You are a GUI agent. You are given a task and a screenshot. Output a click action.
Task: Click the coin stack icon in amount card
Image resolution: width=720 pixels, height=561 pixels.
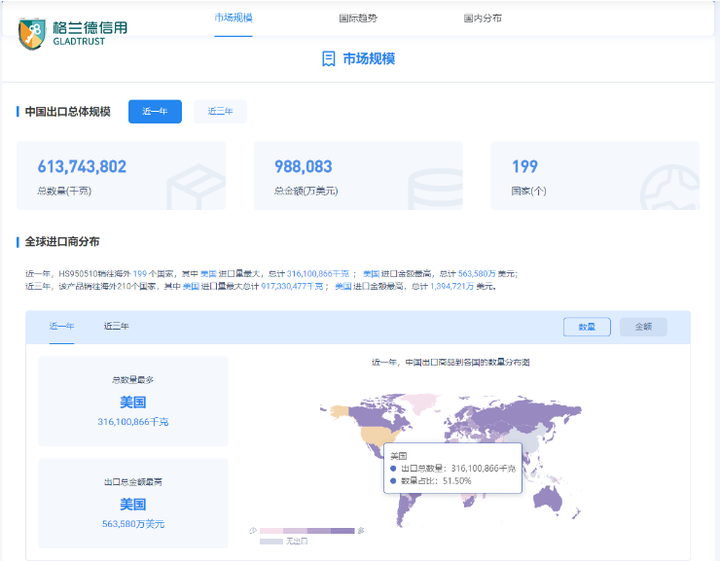(435, 189)
